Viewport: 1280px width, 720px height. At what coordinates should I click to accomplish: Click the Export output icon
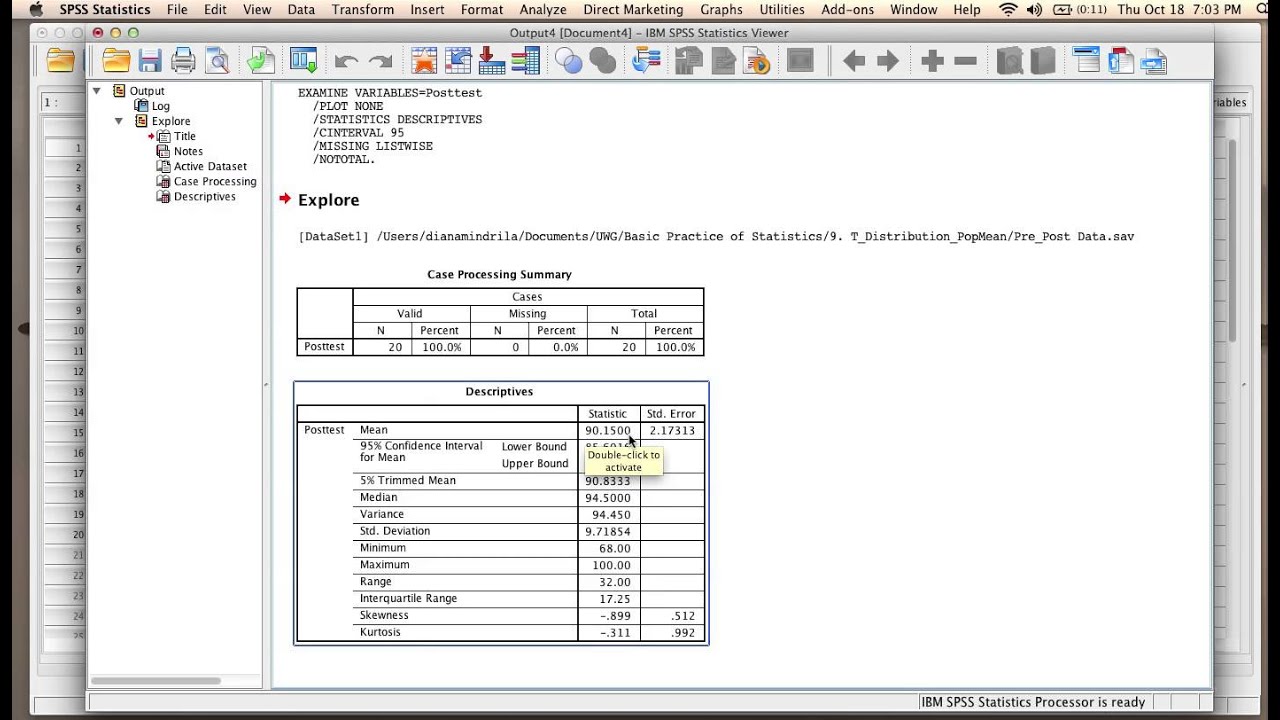(261, 61)
